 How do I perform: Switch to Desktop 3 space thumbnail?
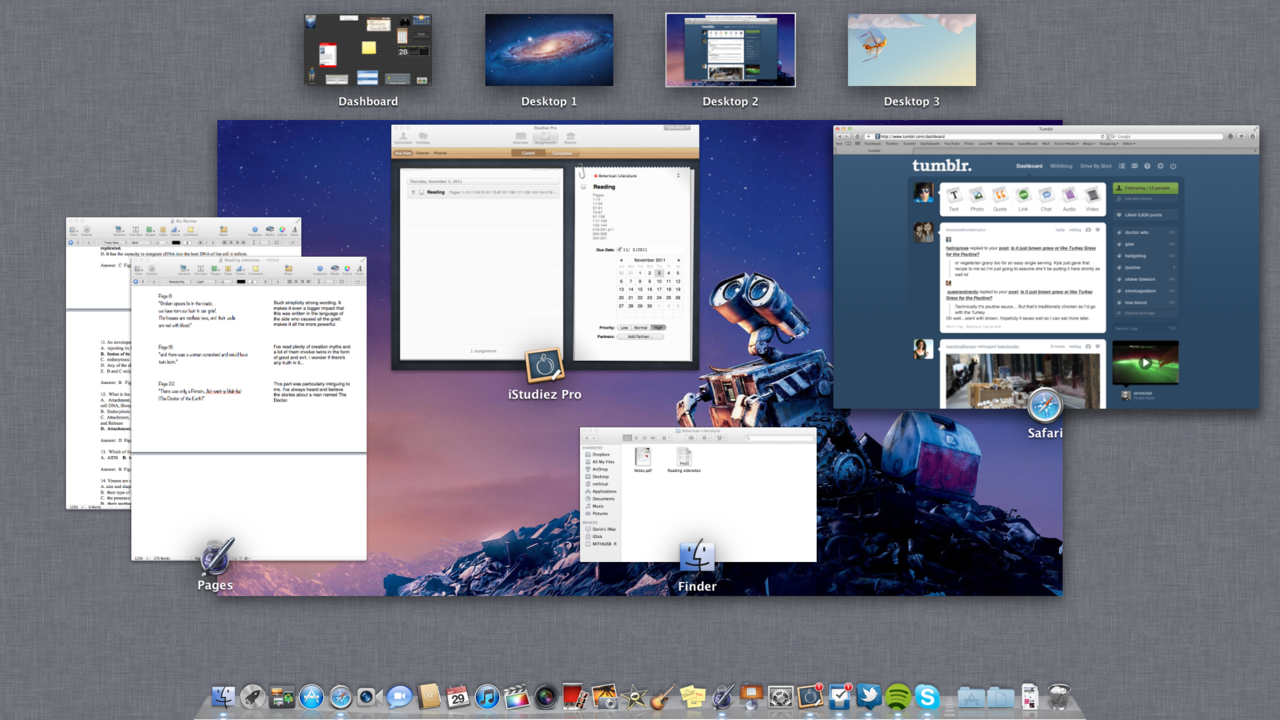click(x=912, y=50)
